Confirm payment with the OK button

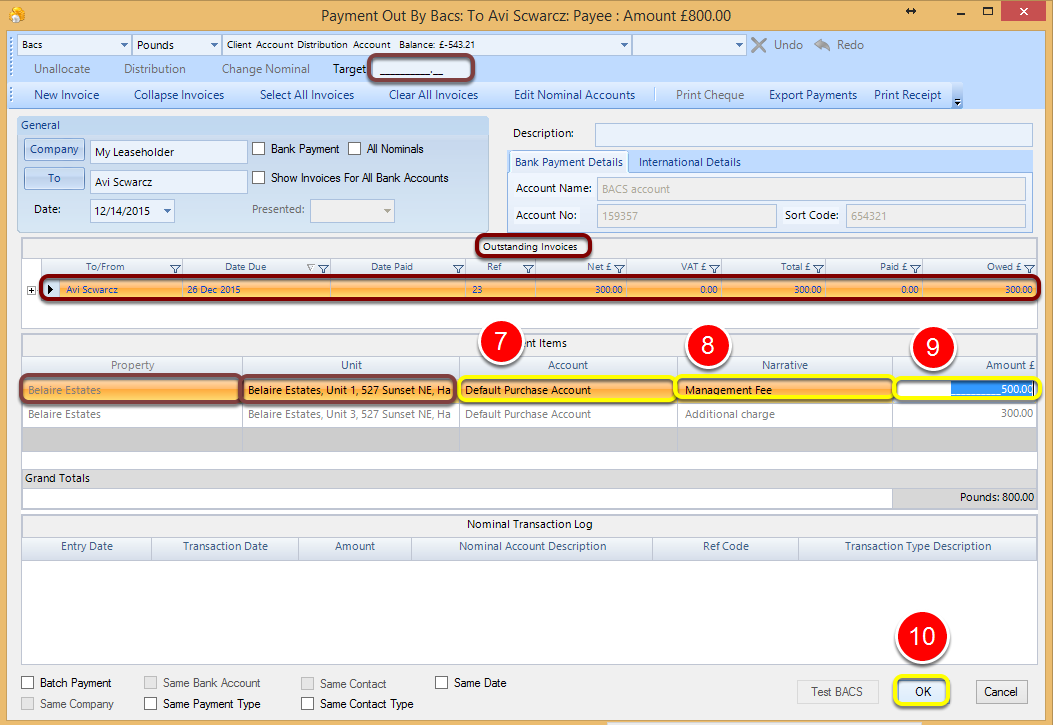(922, 691)
